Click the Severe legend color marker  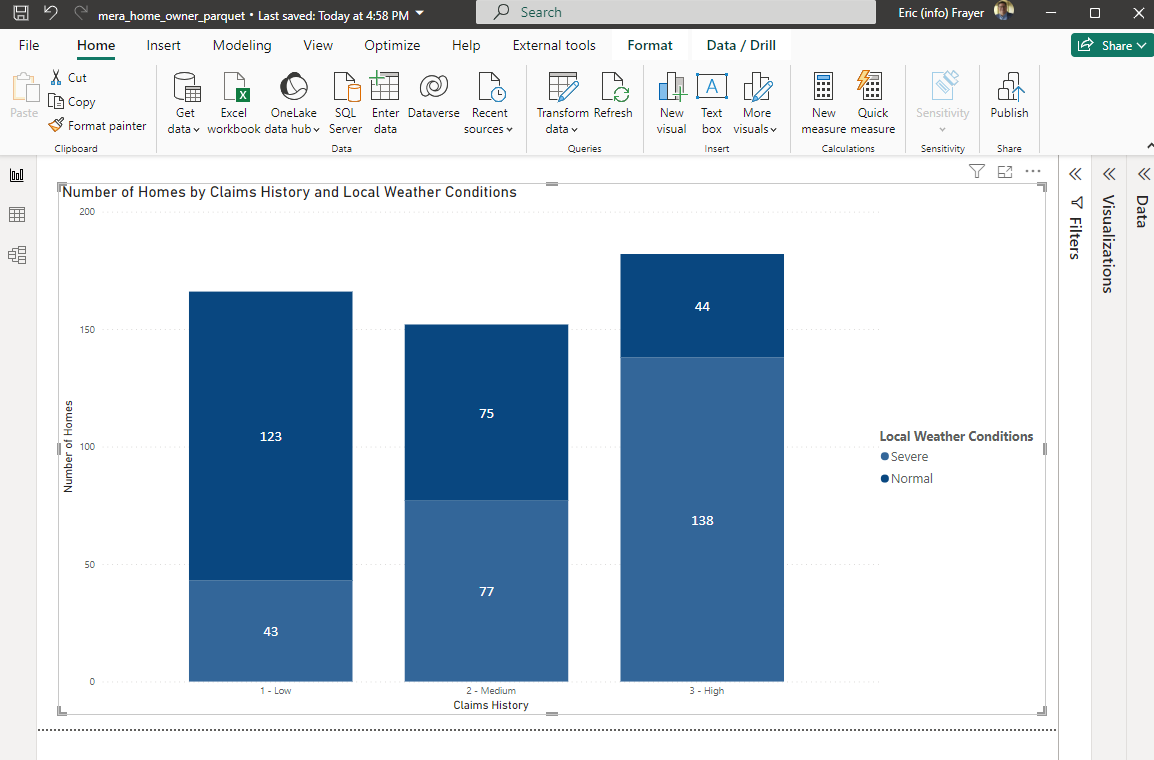point(884,457)
